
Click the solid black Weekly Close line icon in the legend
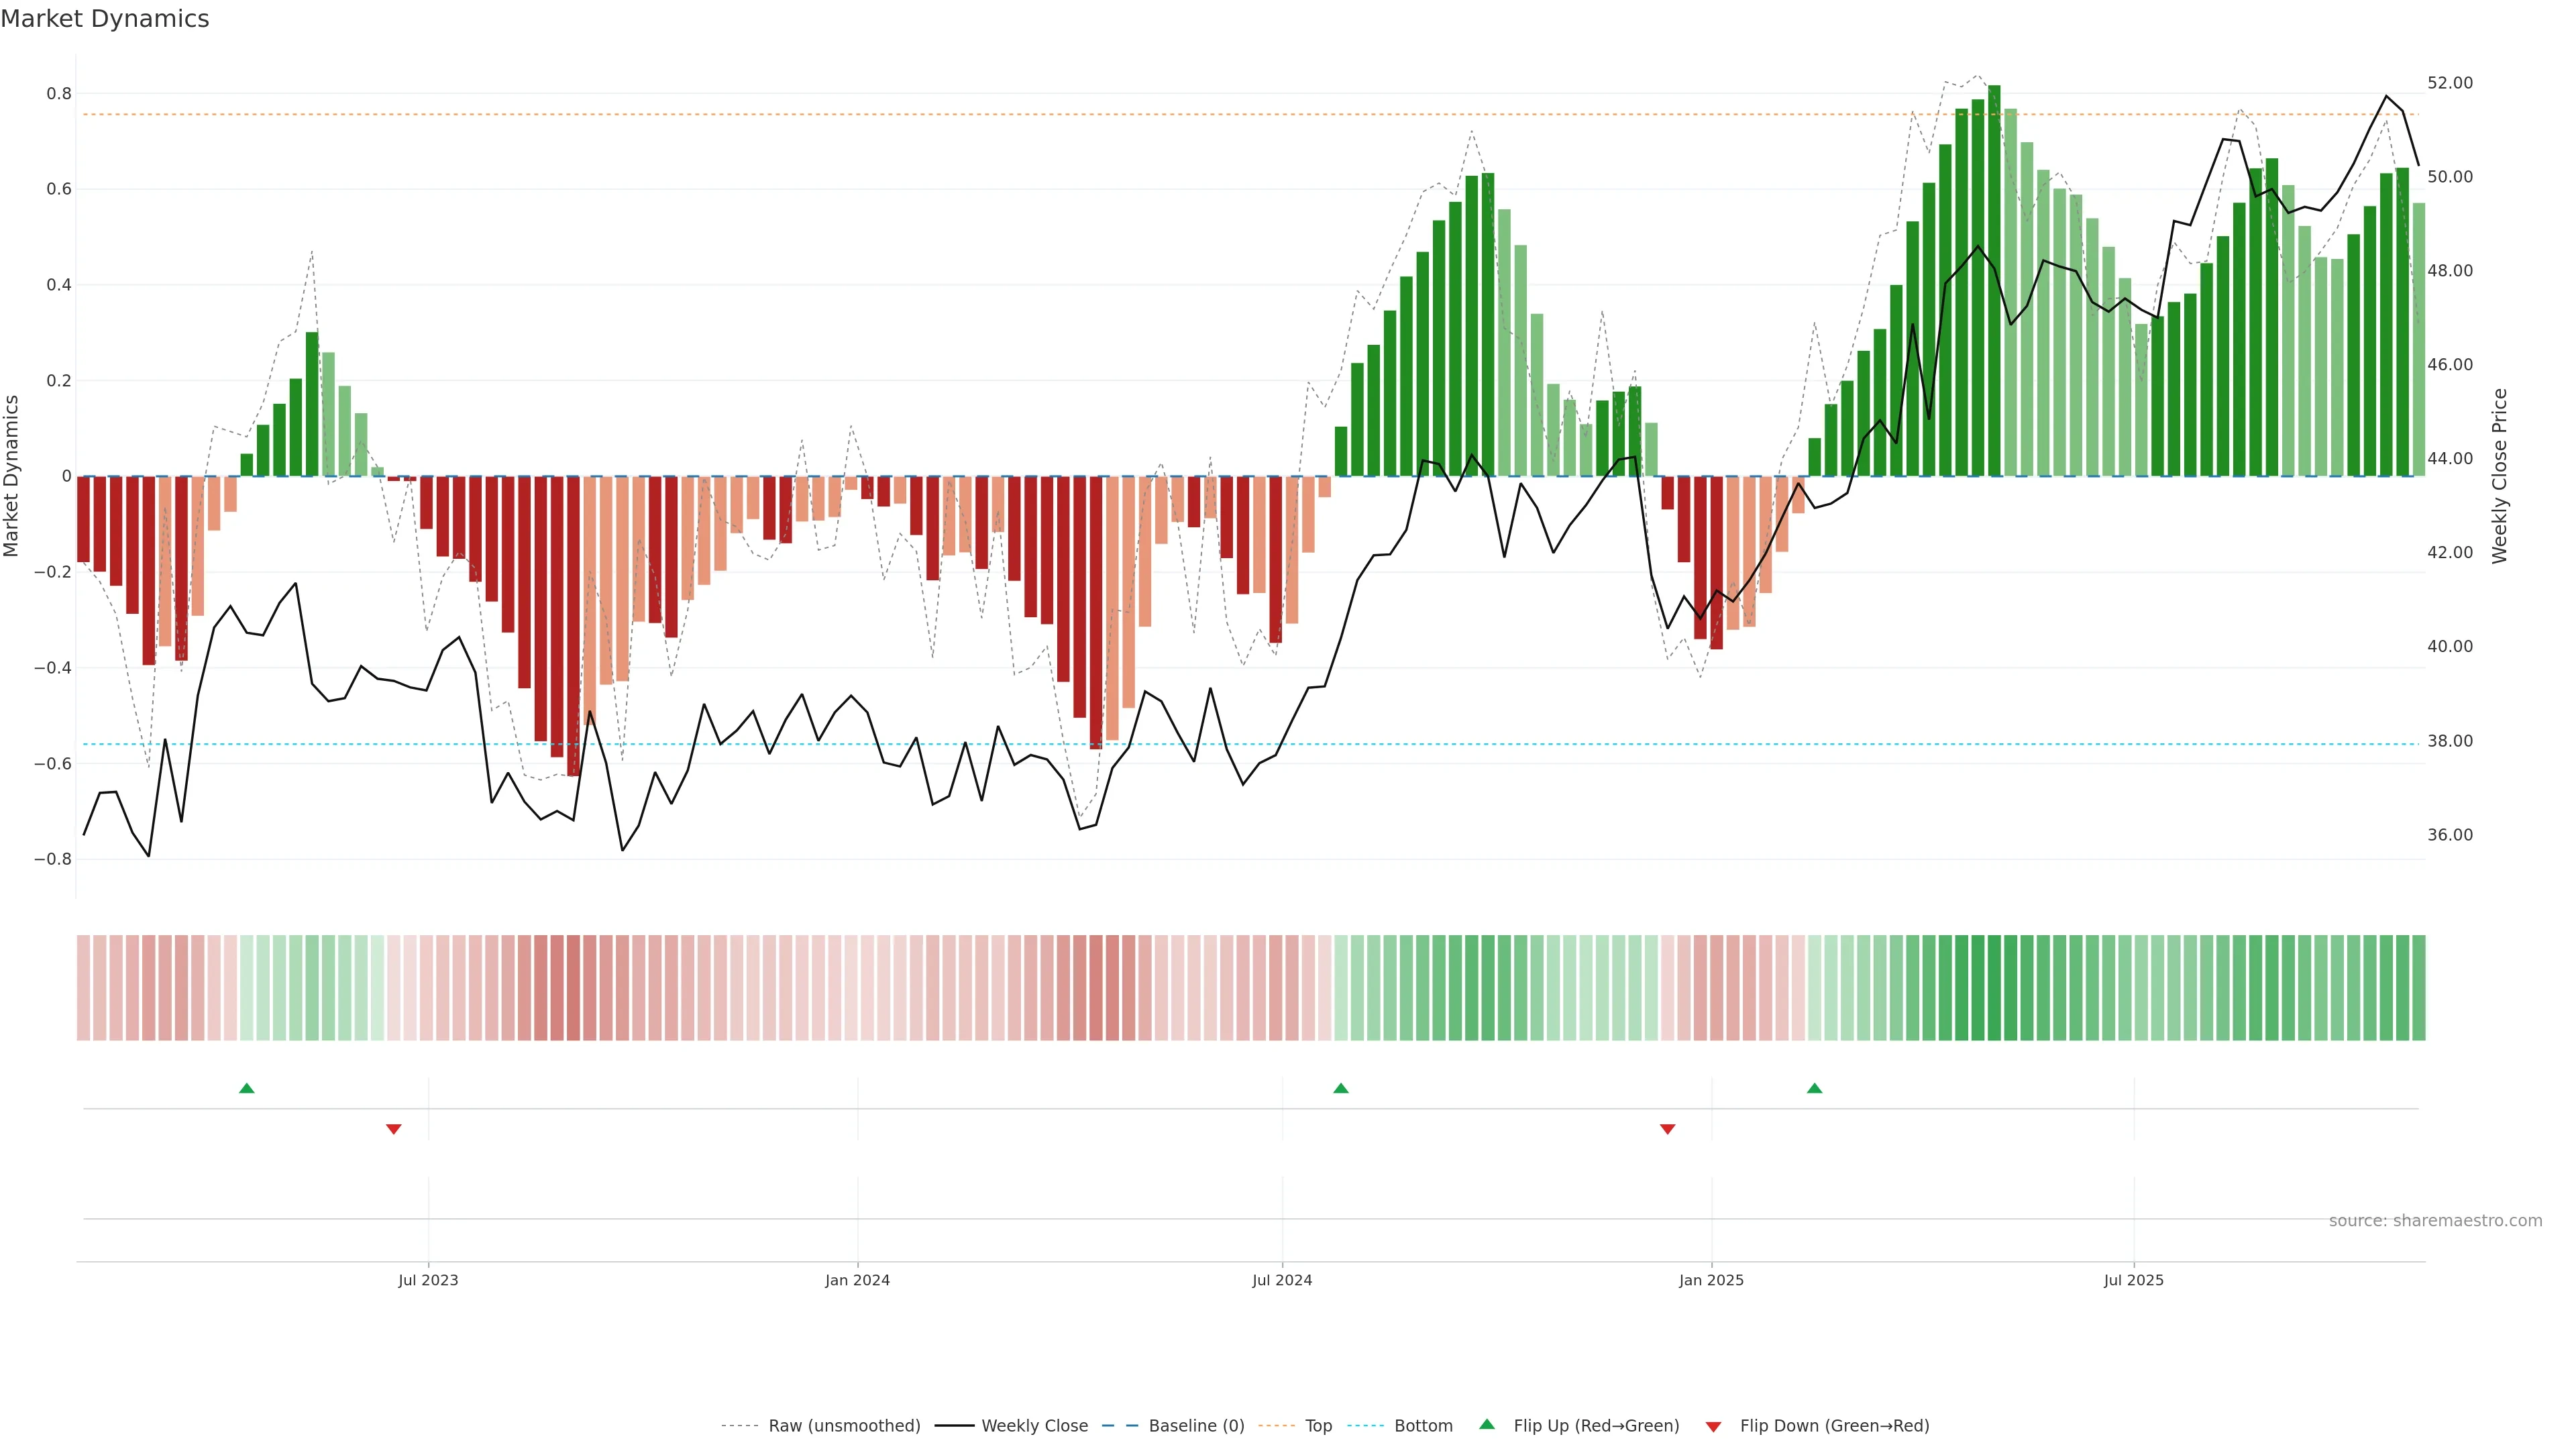pos(954,1426)
